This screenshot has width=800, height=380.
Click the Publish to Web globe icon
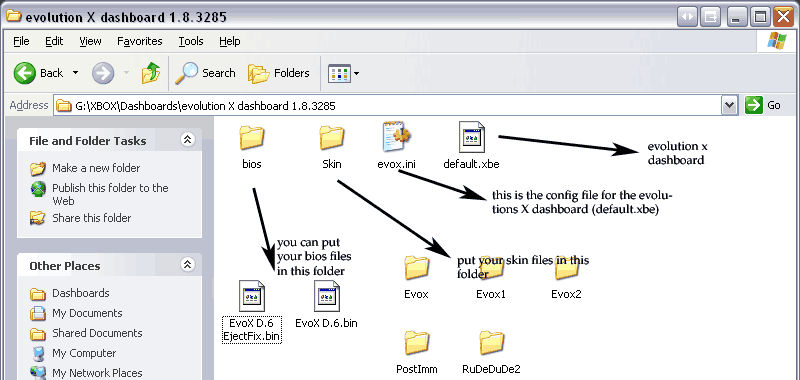(x=38, y=189)
